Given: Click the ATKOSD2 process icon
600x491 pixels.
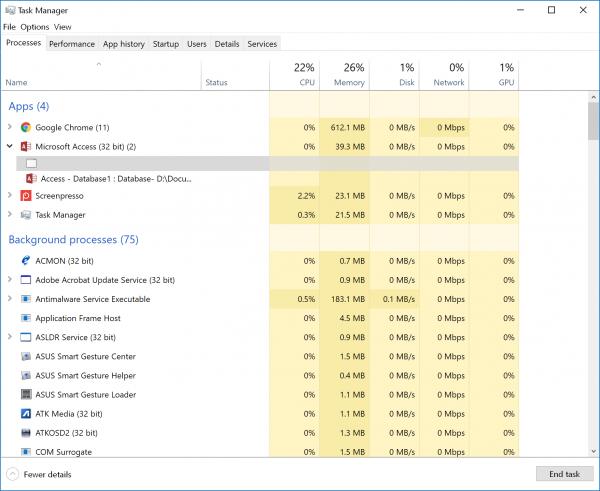Looking at the screenshot, I should click(26, 433).
